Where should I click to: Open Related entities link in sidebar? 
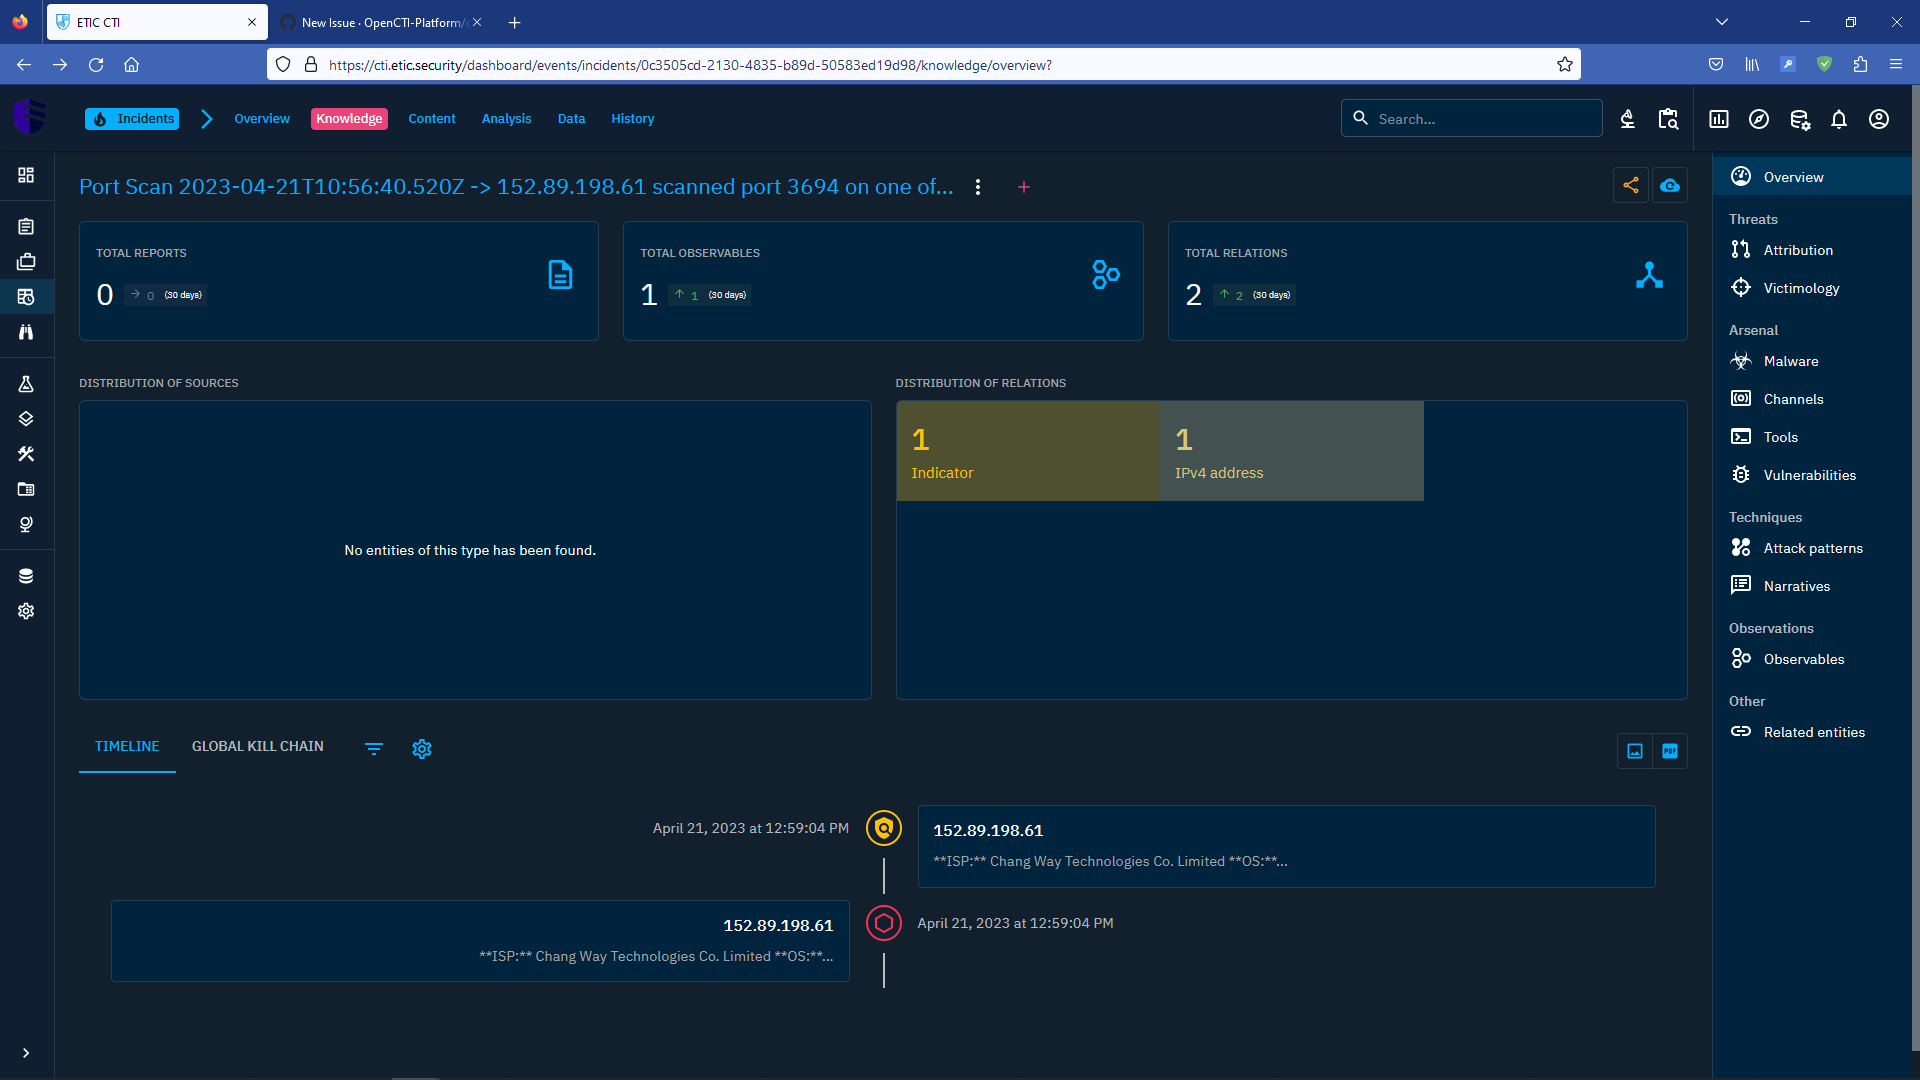tap(1813, 732)
